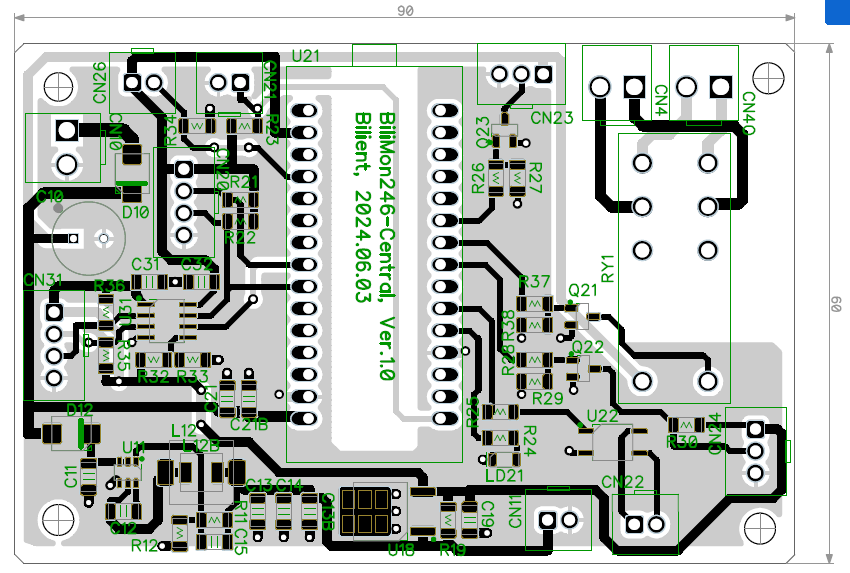Select the C15 capacitor label
The width and height of the screenshot is (850, 573).
(241, 542)
